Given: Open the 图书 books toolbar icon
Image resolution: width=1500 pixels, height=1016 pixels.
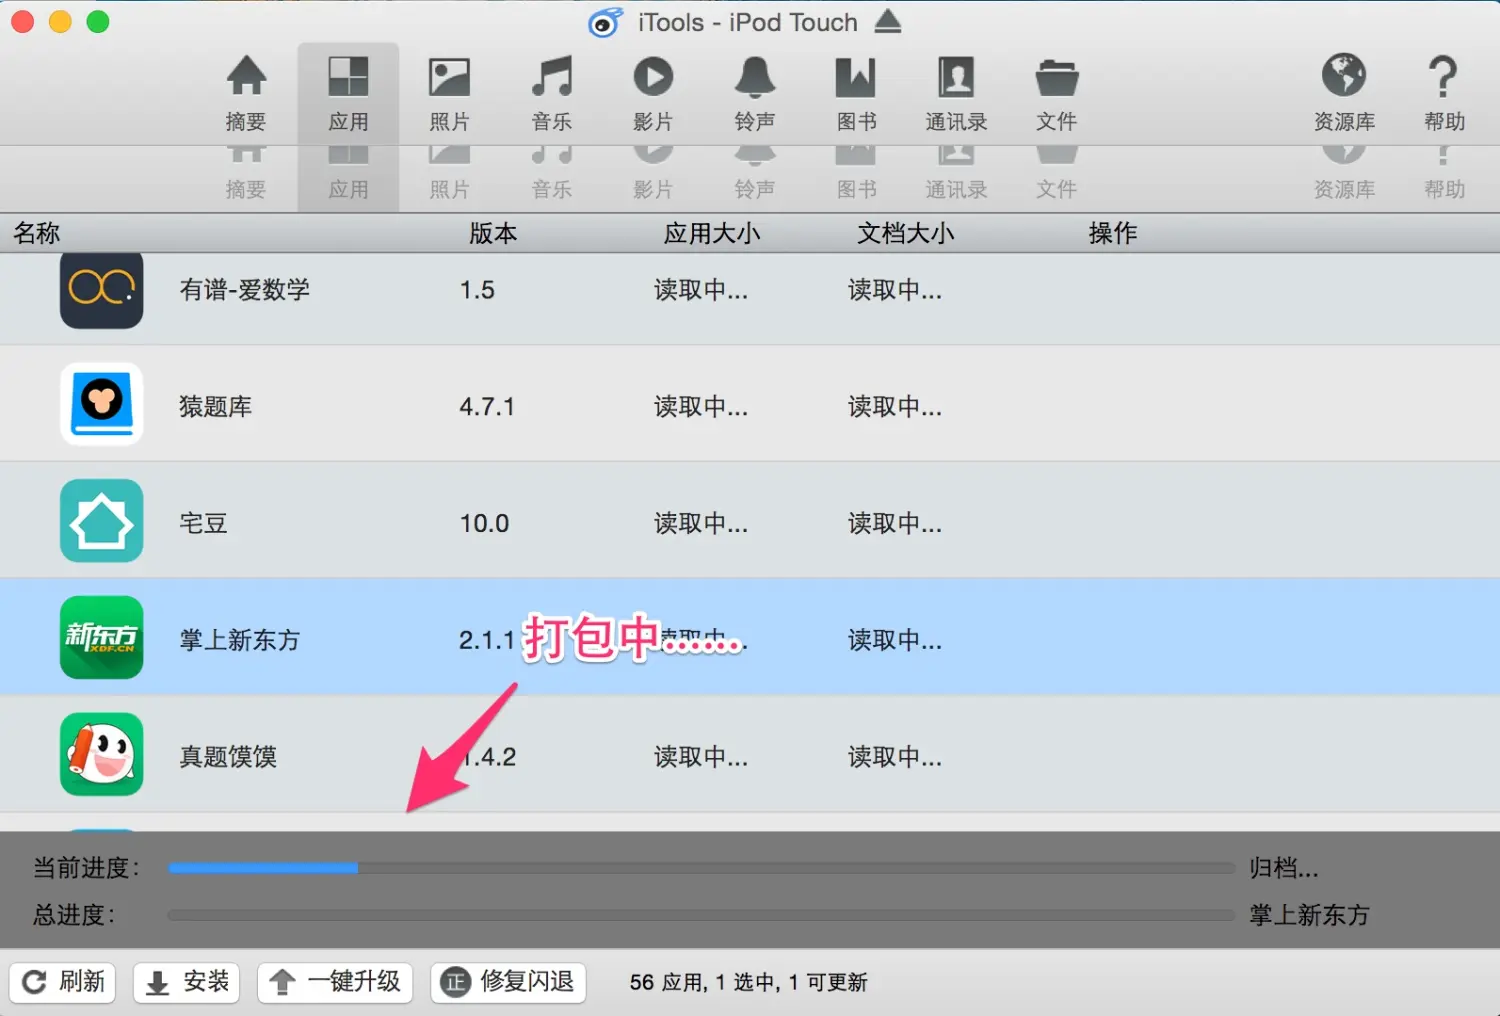Looking at the screenshot, I should (856, 93).
